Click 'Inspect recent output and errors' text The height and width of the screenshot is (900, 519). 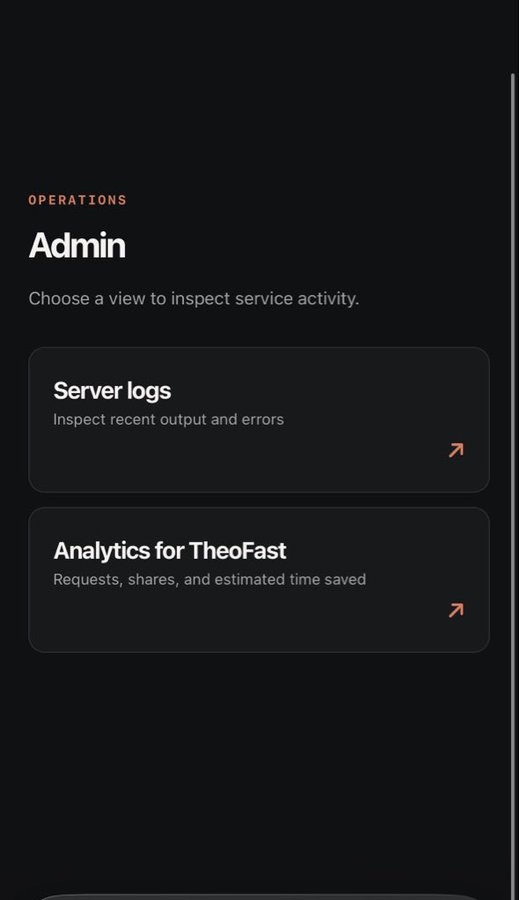[168, 420]
